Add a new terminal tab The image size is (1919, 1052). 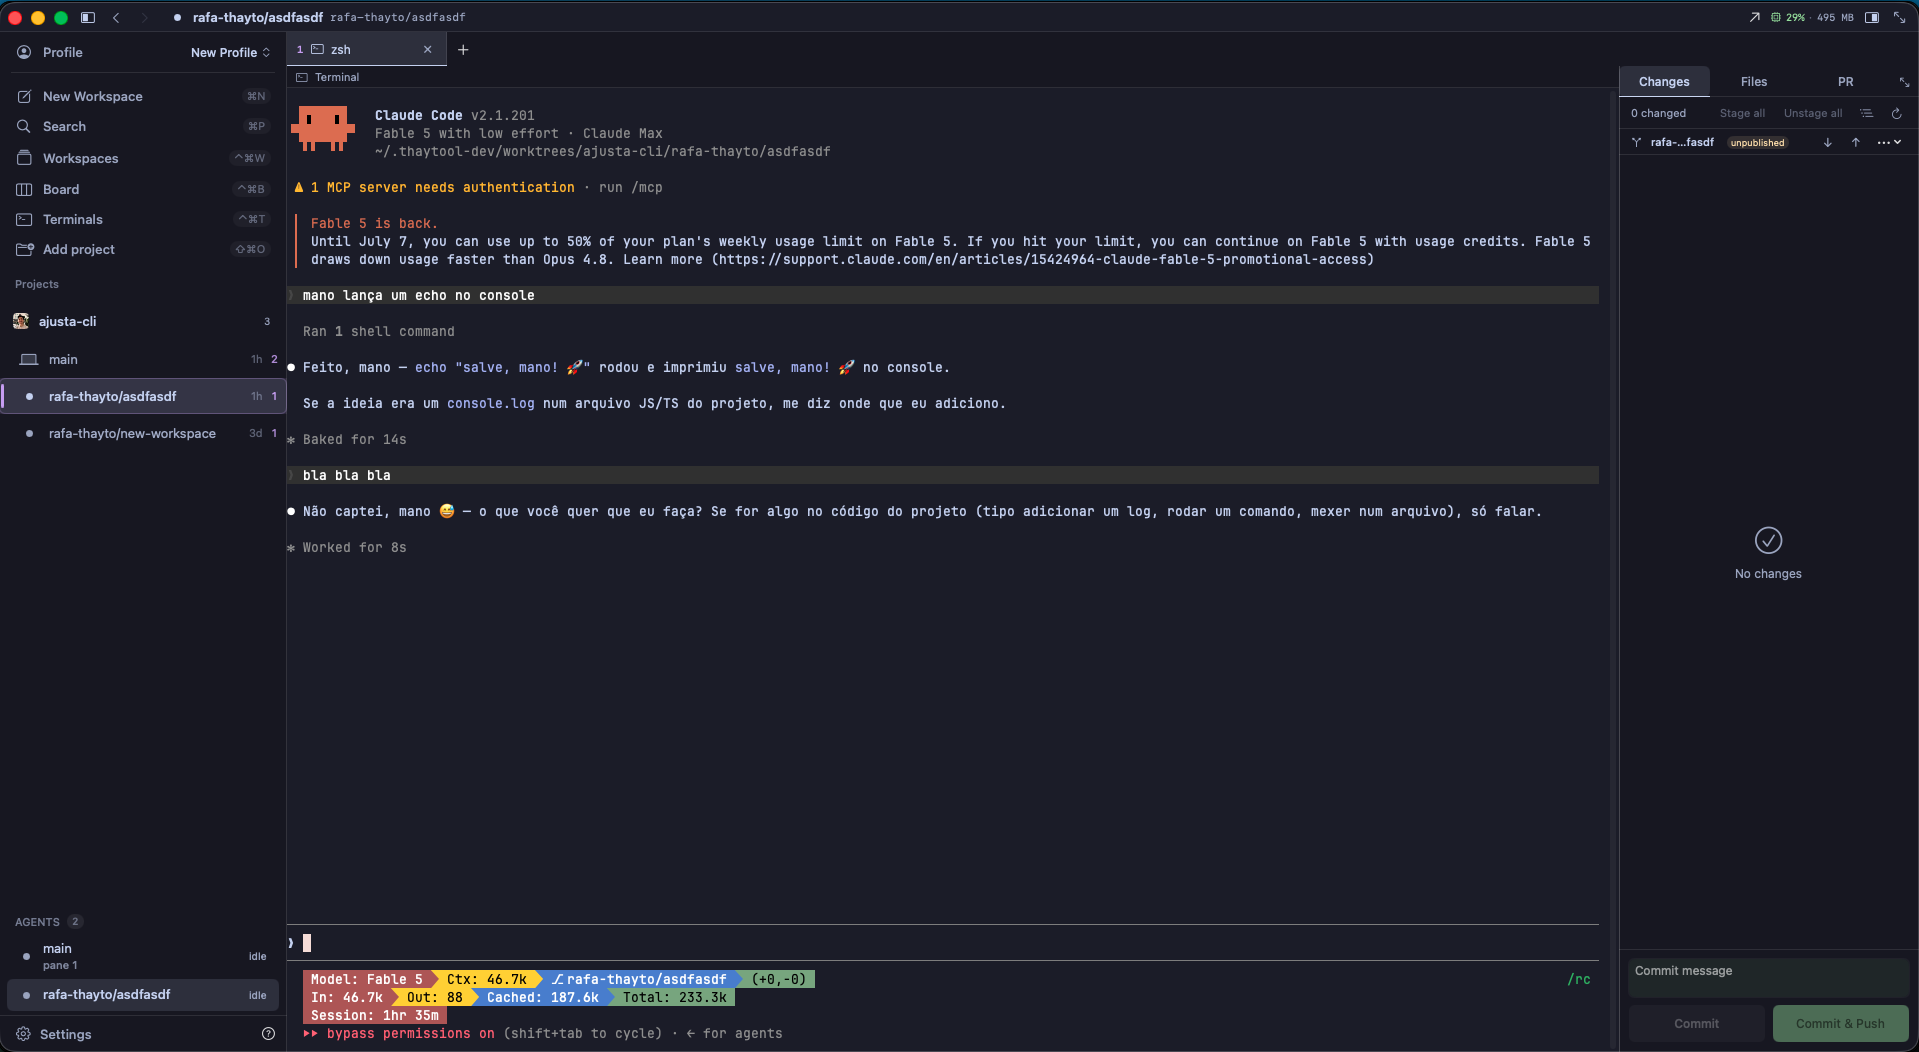pos(463,49)
